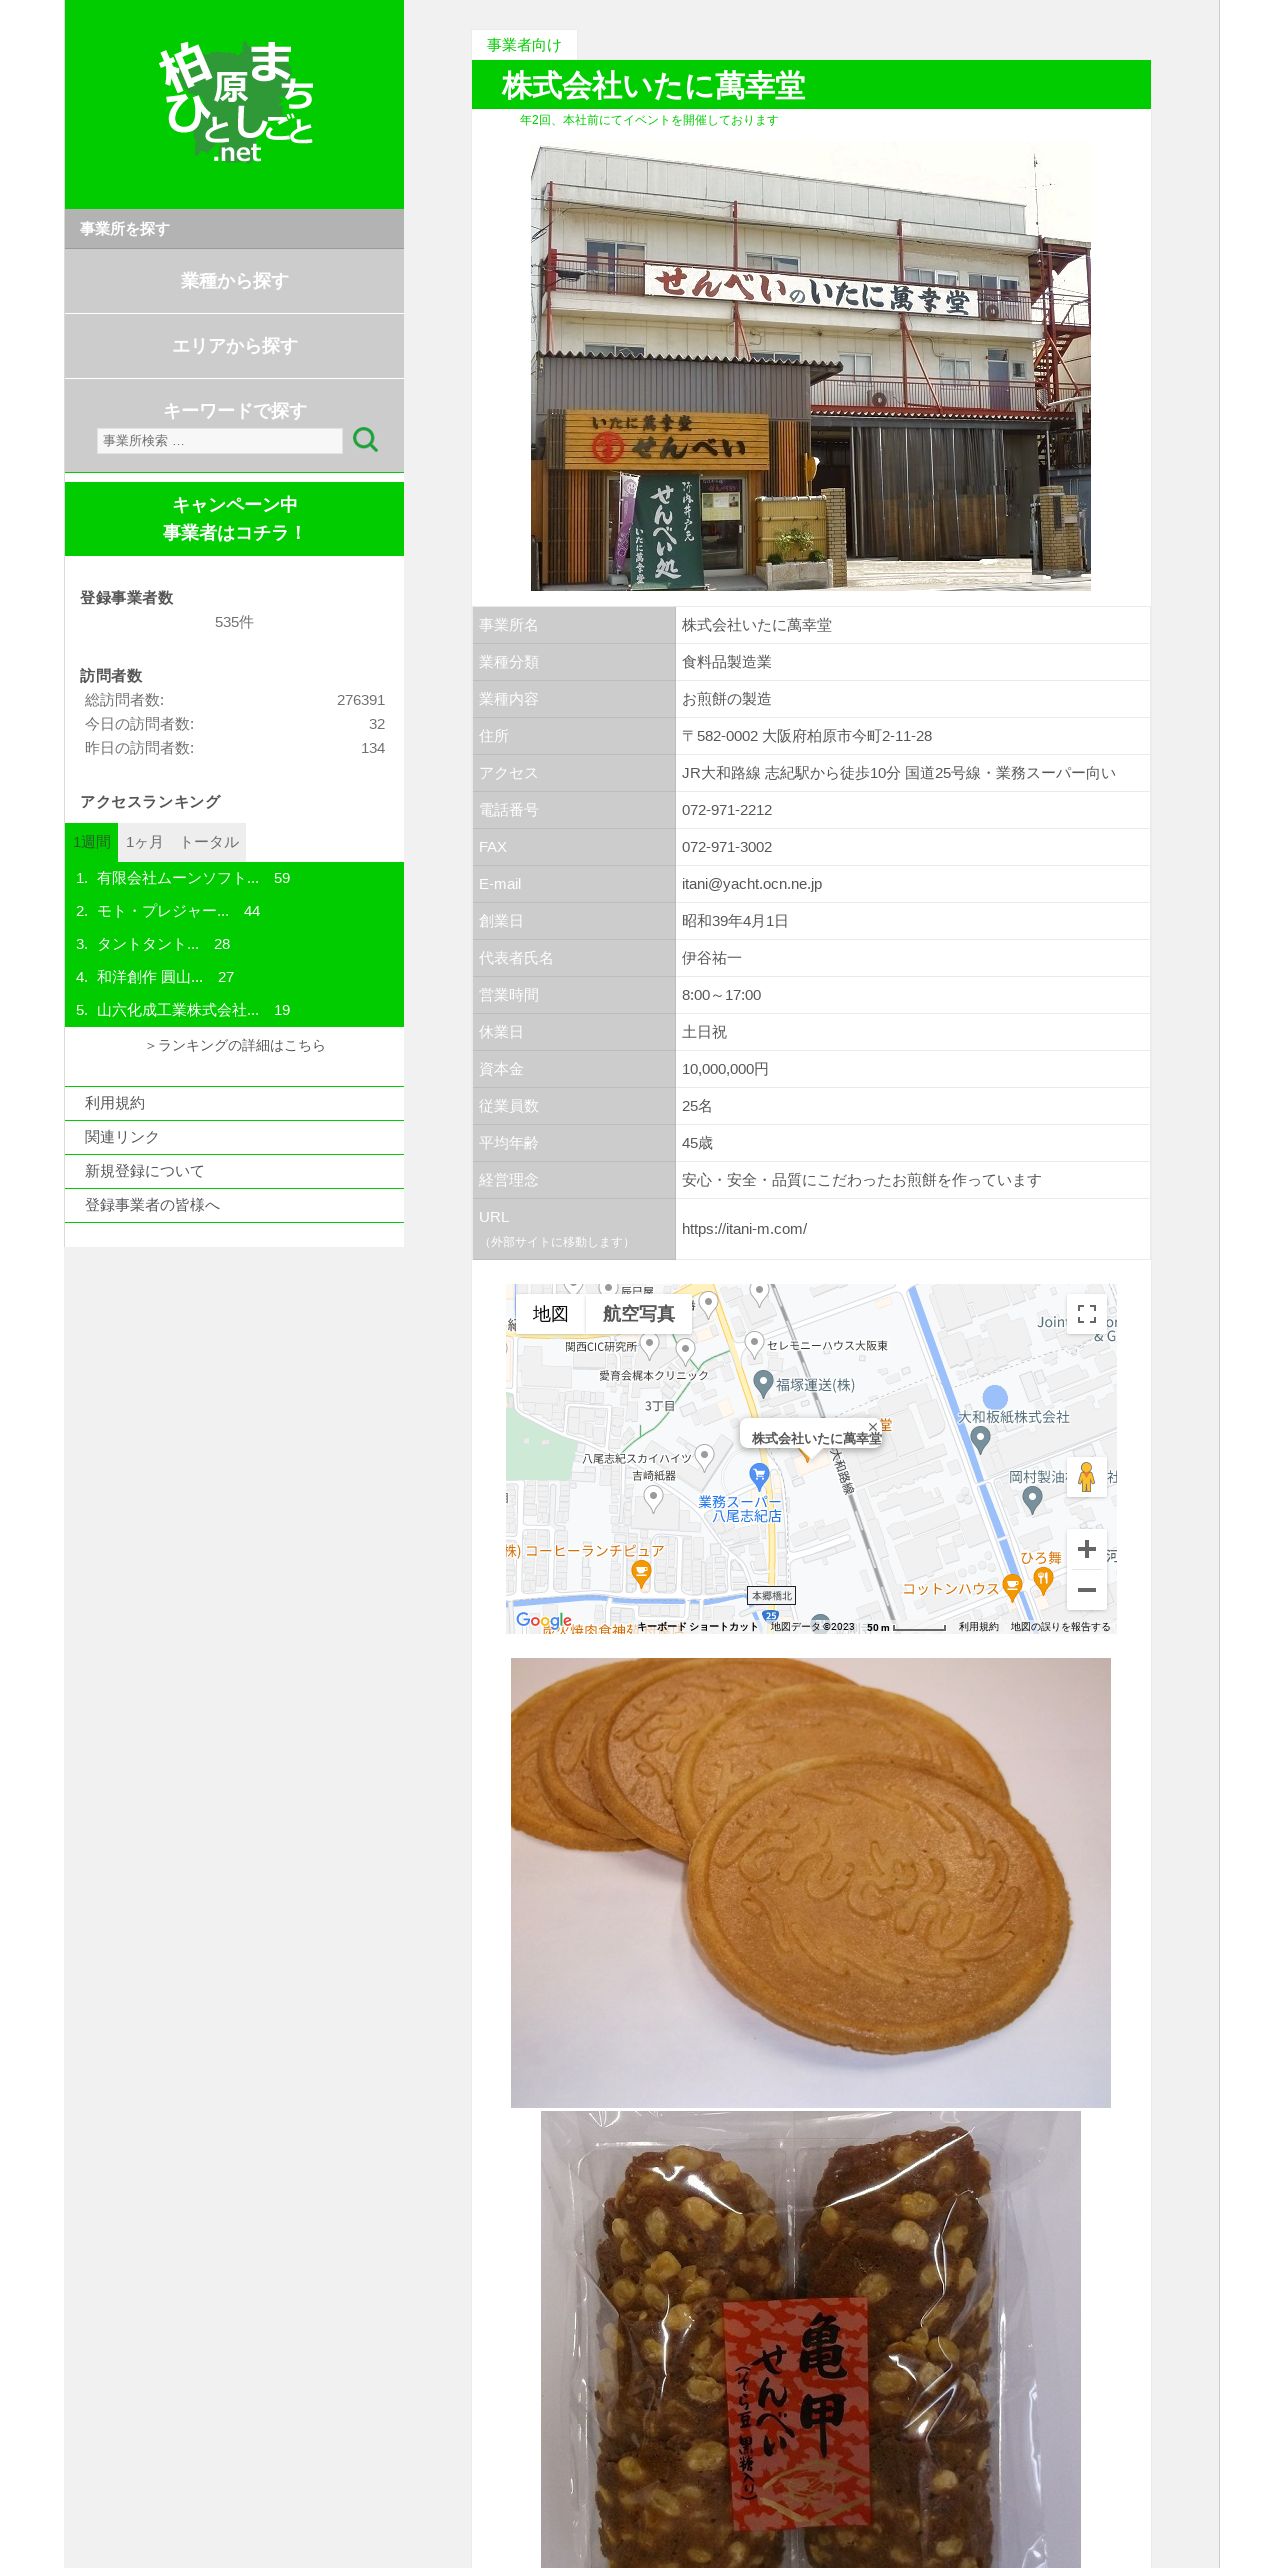Open 関連リンク sidebar link

click(x=234, y=1137)
